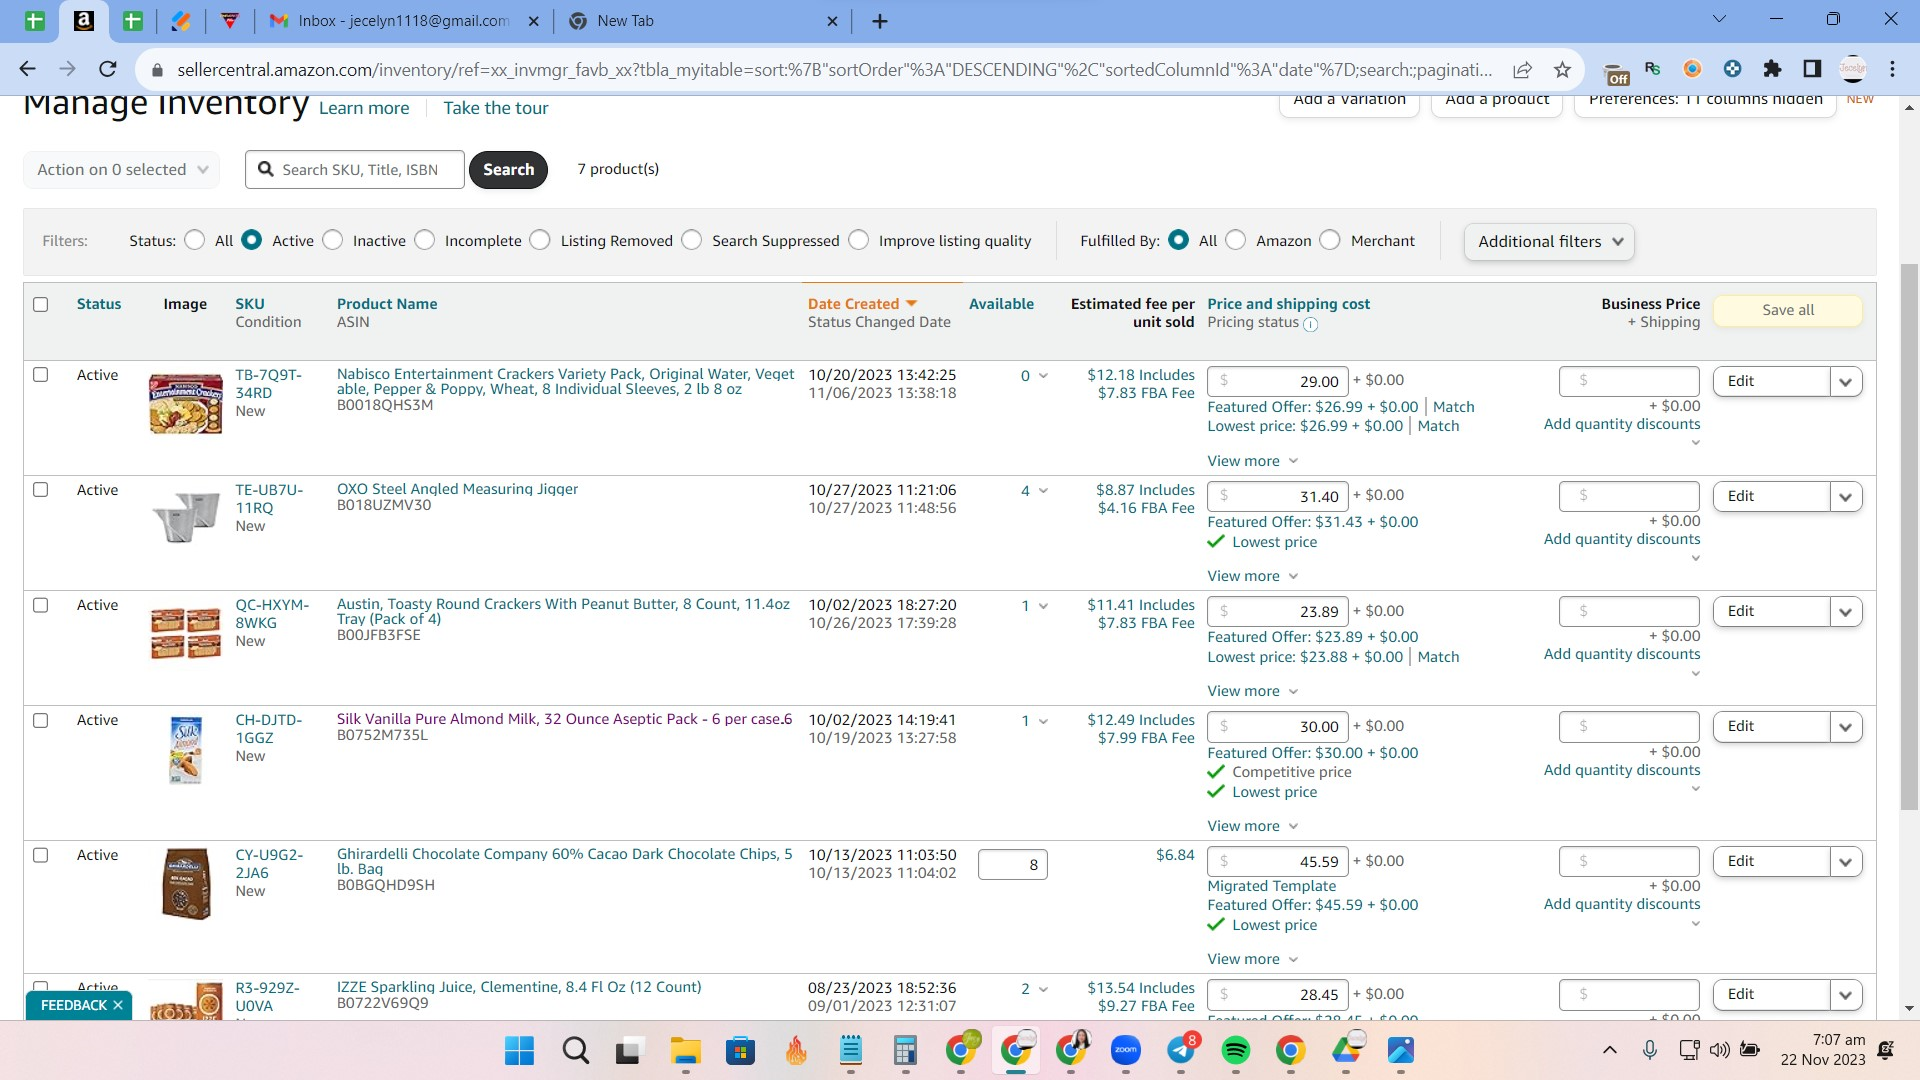Screen dimensions: 1920x1080
Task: Select Incomplete status filter
Action: 425,240
